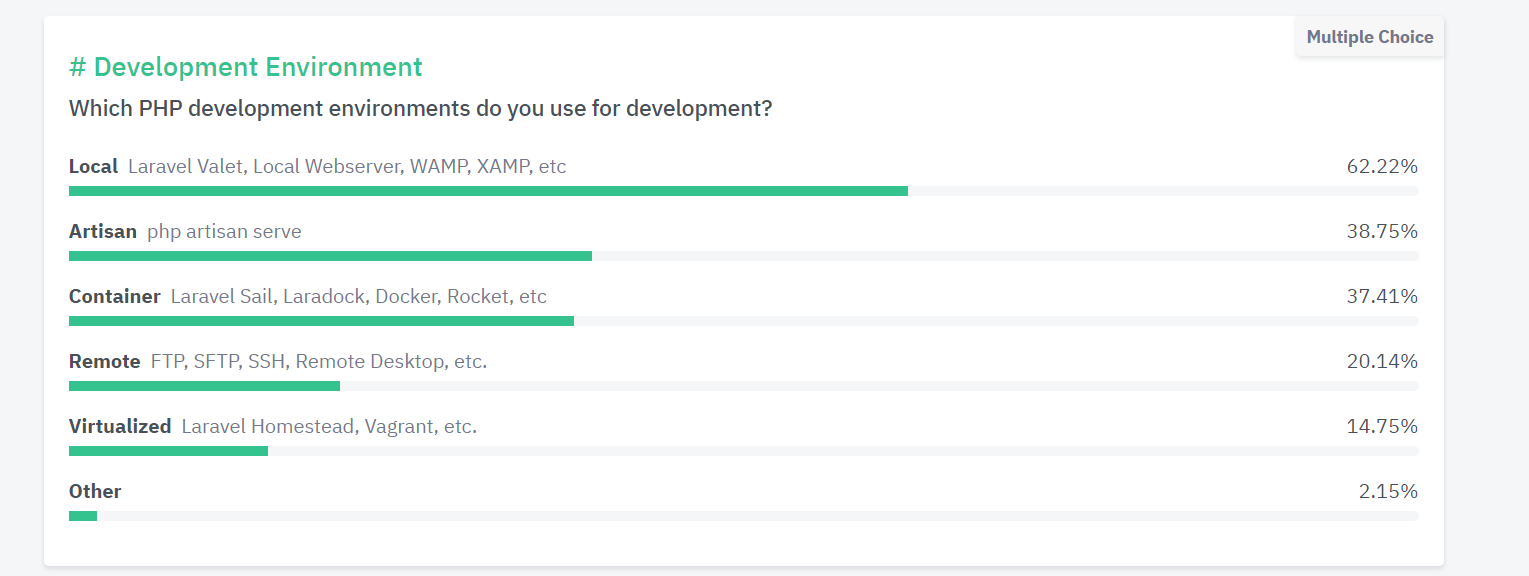The image size is (1529, 576).
Task: Select the Container option label
Action: click(x=115, y=296)
